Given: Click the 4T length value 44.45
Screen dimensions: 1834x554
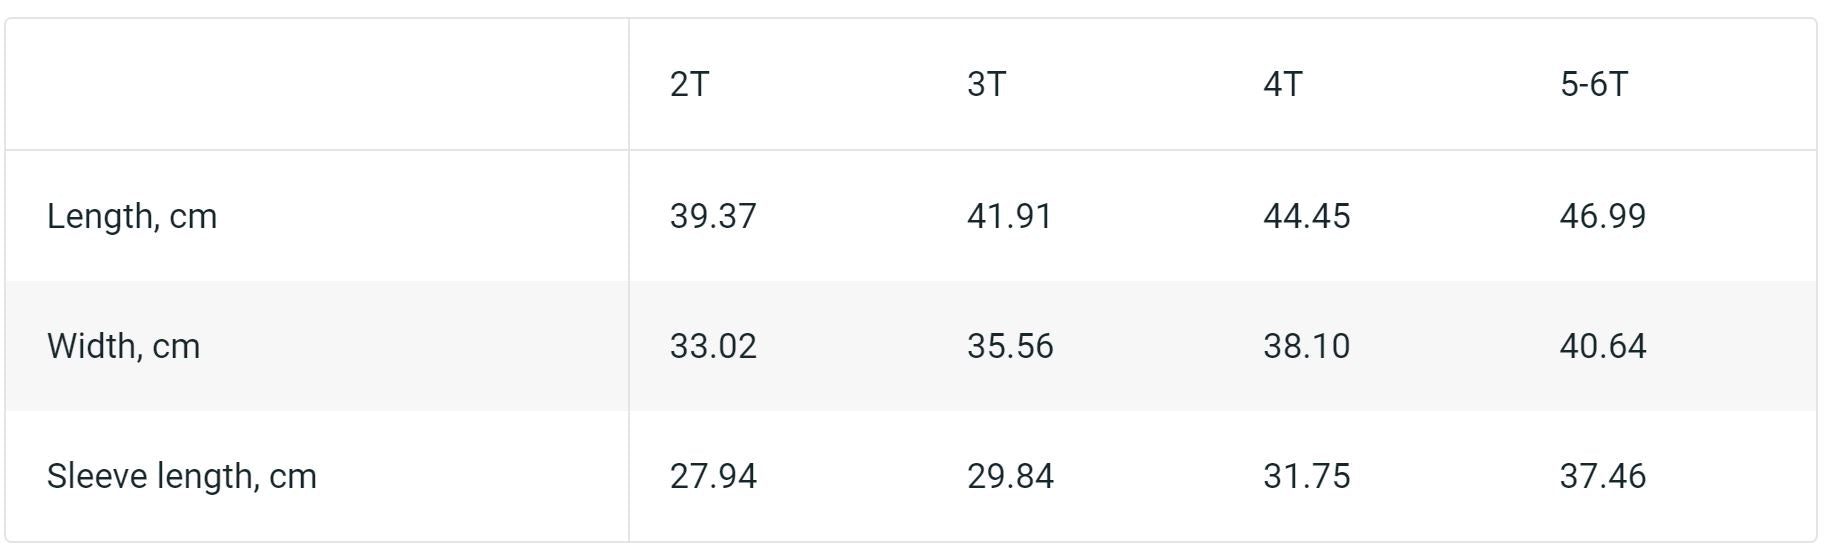Looking at the screenshot, I should click(1306, 216).
